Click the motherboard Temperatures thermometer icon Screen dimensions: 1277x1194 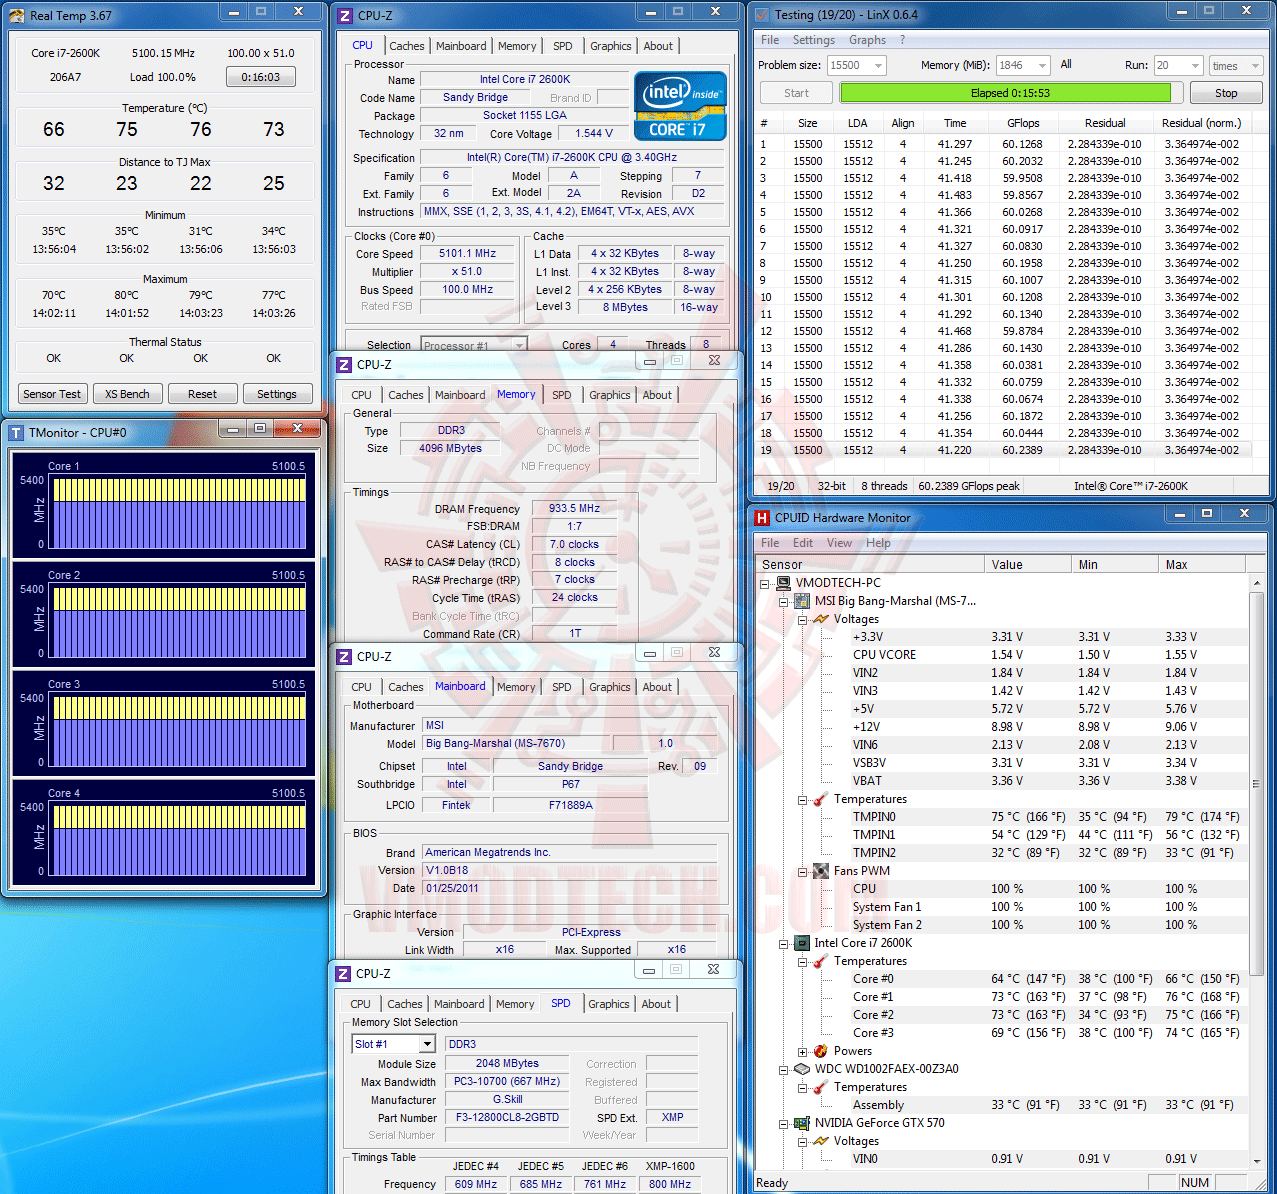pyautogui.click(x=821, y=799)
